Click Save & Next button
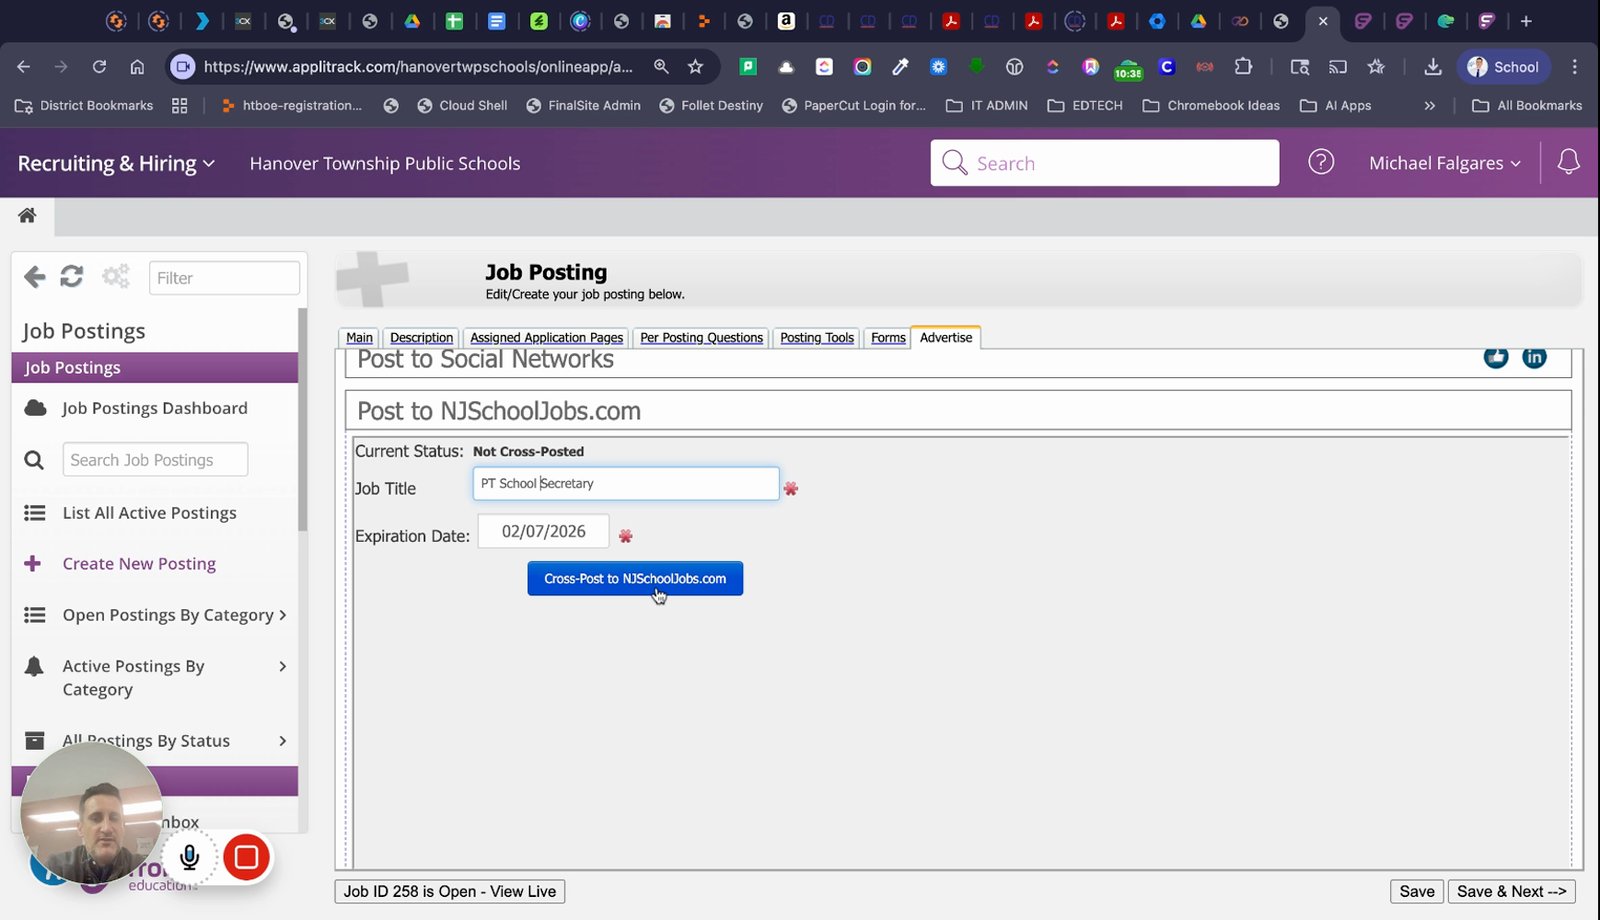The width and height of the screenshot is (1600, 920). (1511, 891)
